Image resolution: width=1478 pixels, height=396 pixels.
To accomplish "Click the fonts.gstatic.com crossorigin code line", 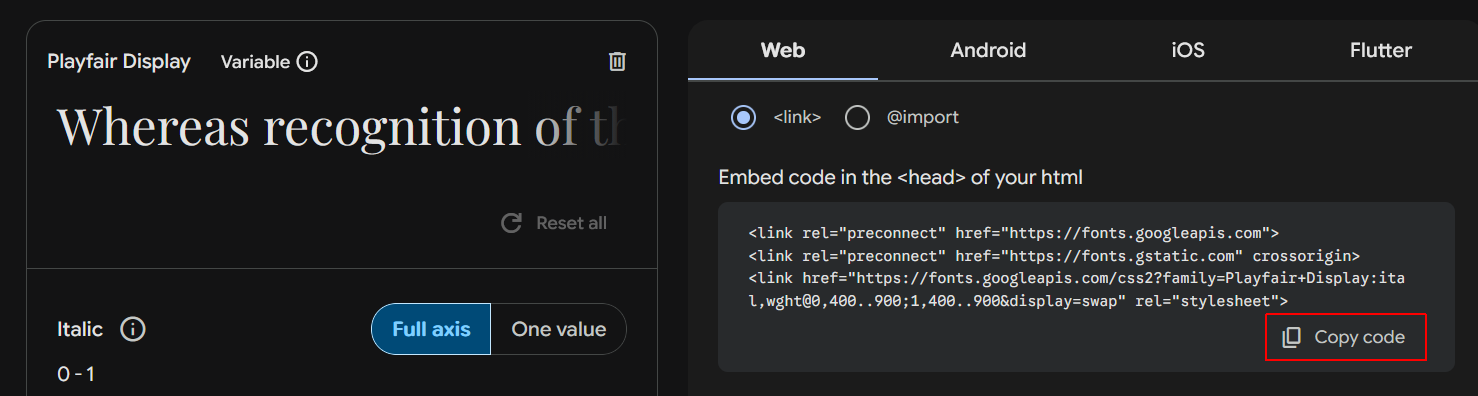I will pyautogui.click(x=1054, y=256).
